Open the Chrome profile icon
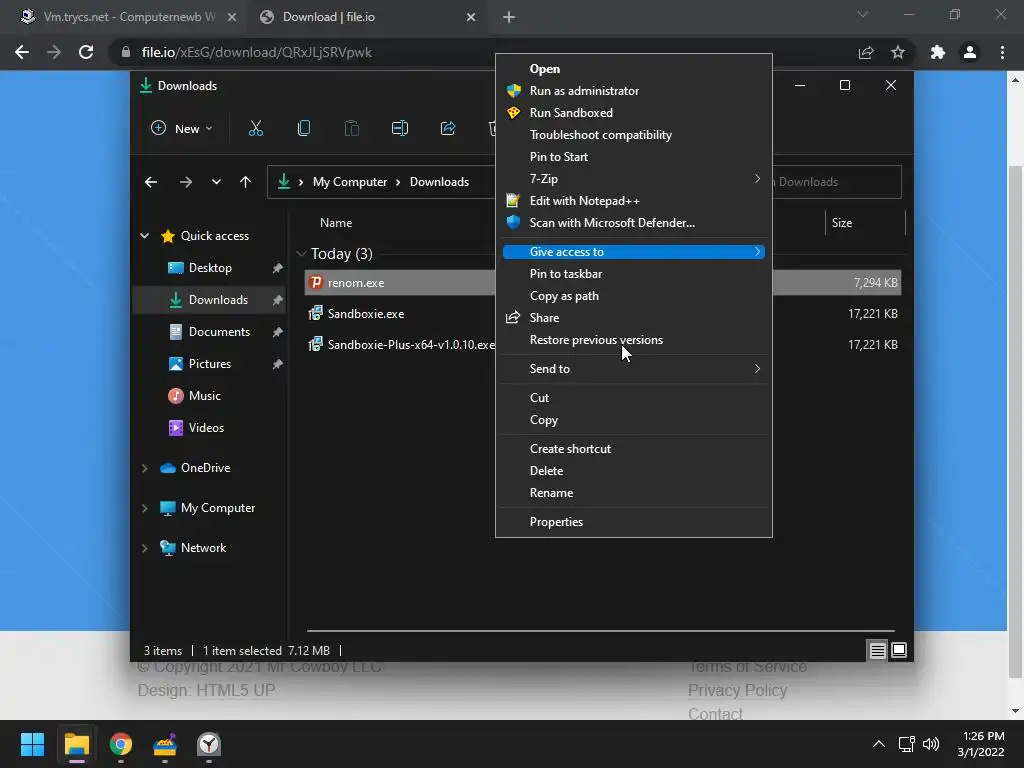Viewport: 1024px width, 768px height. point(970,52)
